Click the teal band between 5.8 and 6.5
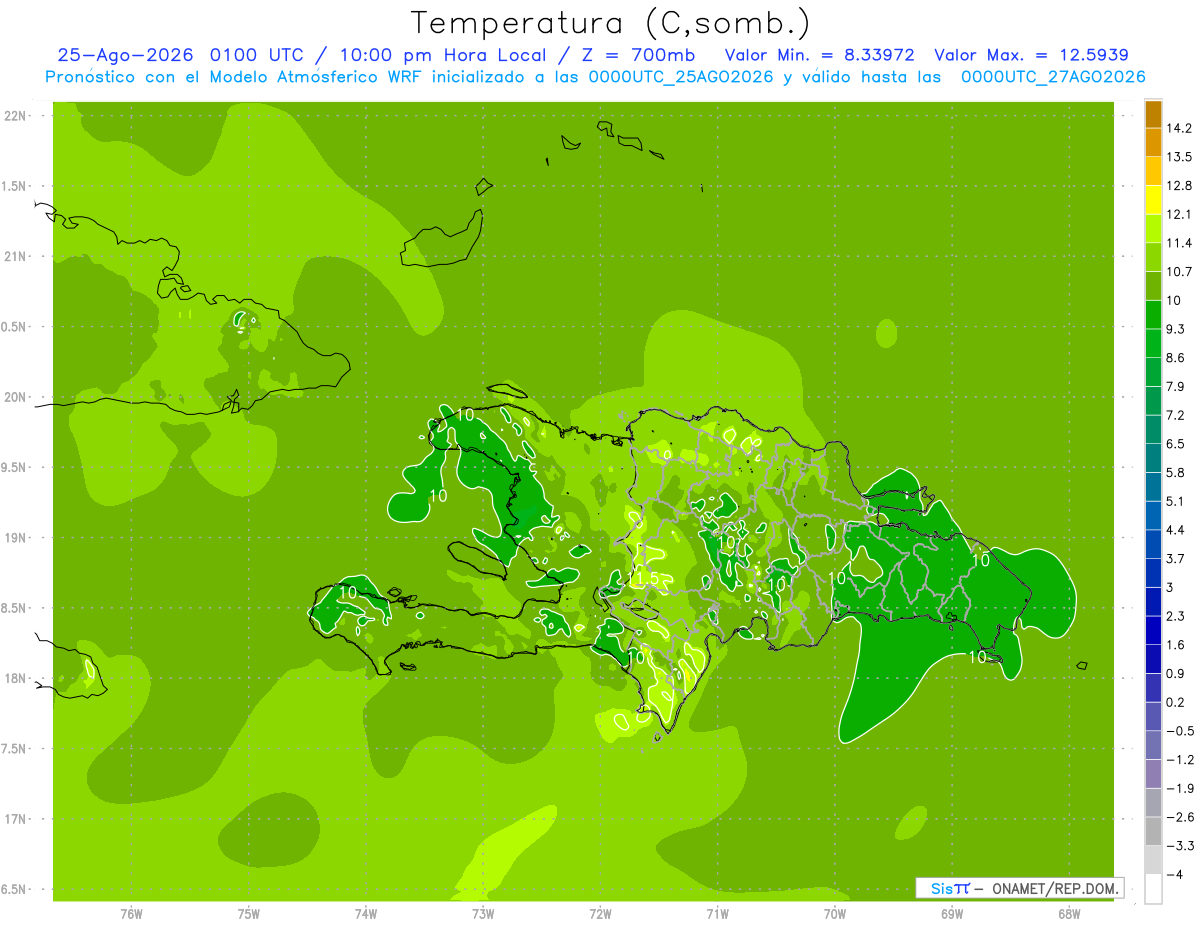Screen dimensions: 1200x927 point(1153,458)
